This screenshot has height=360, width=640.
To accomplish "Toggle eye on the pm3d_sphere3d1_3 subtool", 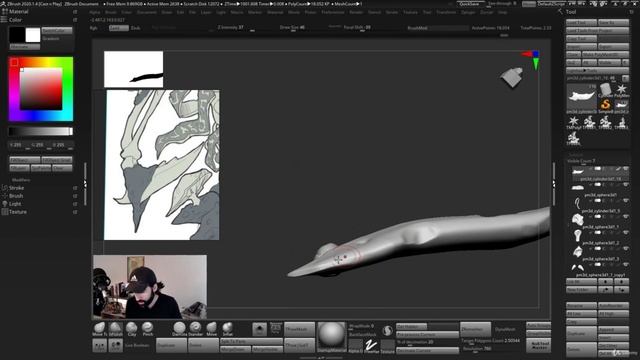I will (x=626, y=249).
